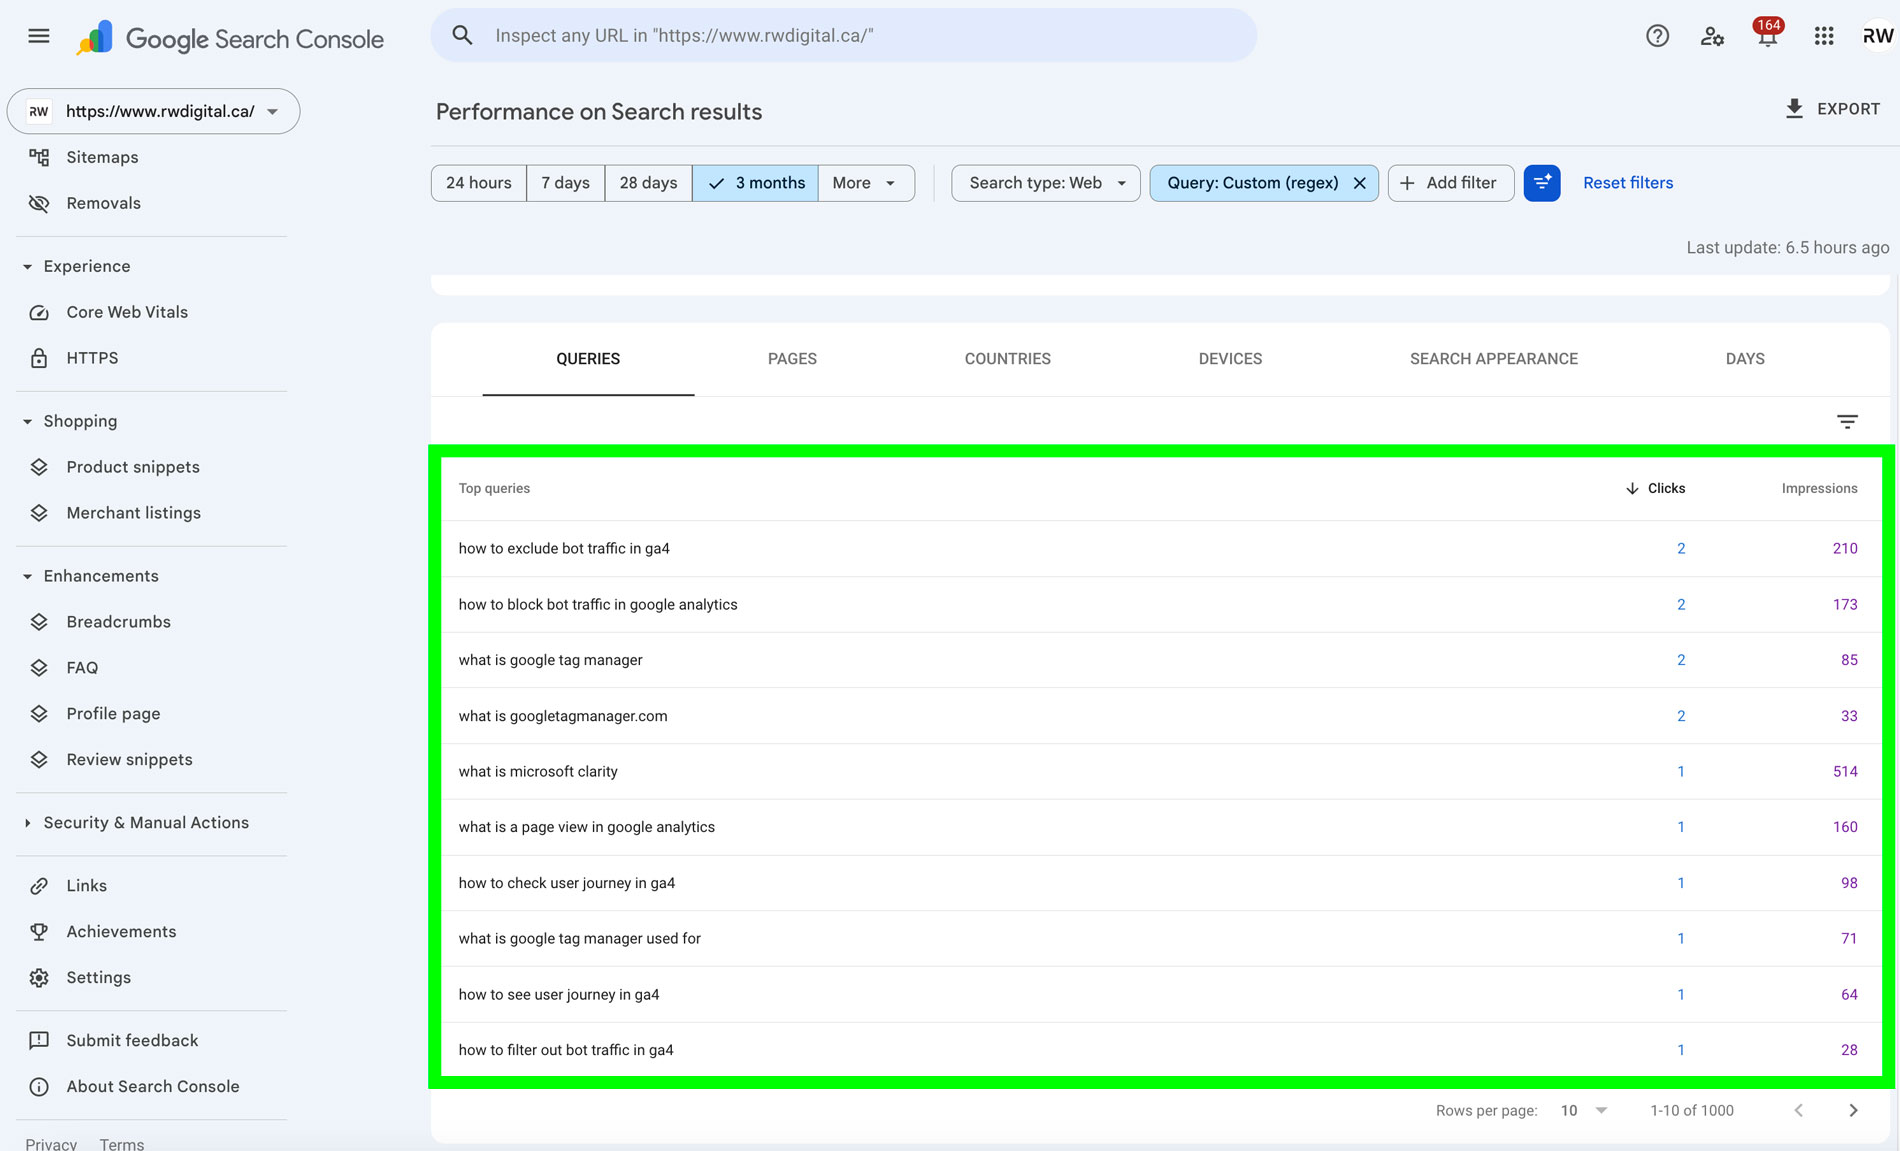Select the 24 hours date range
This screenshot has height=1151, width=1900.
point(478,183)
